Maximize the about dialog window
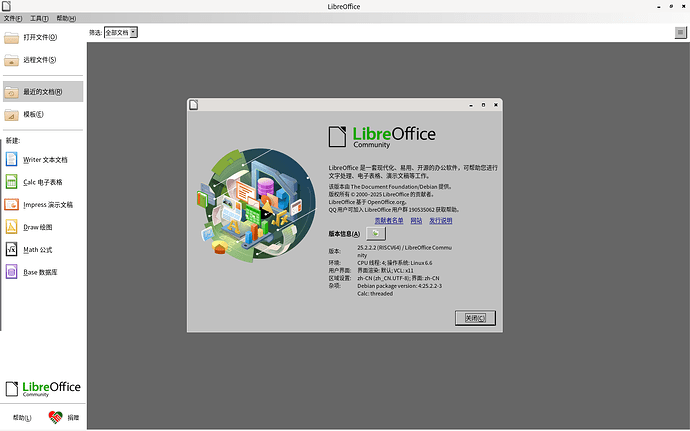 (483, 105)
